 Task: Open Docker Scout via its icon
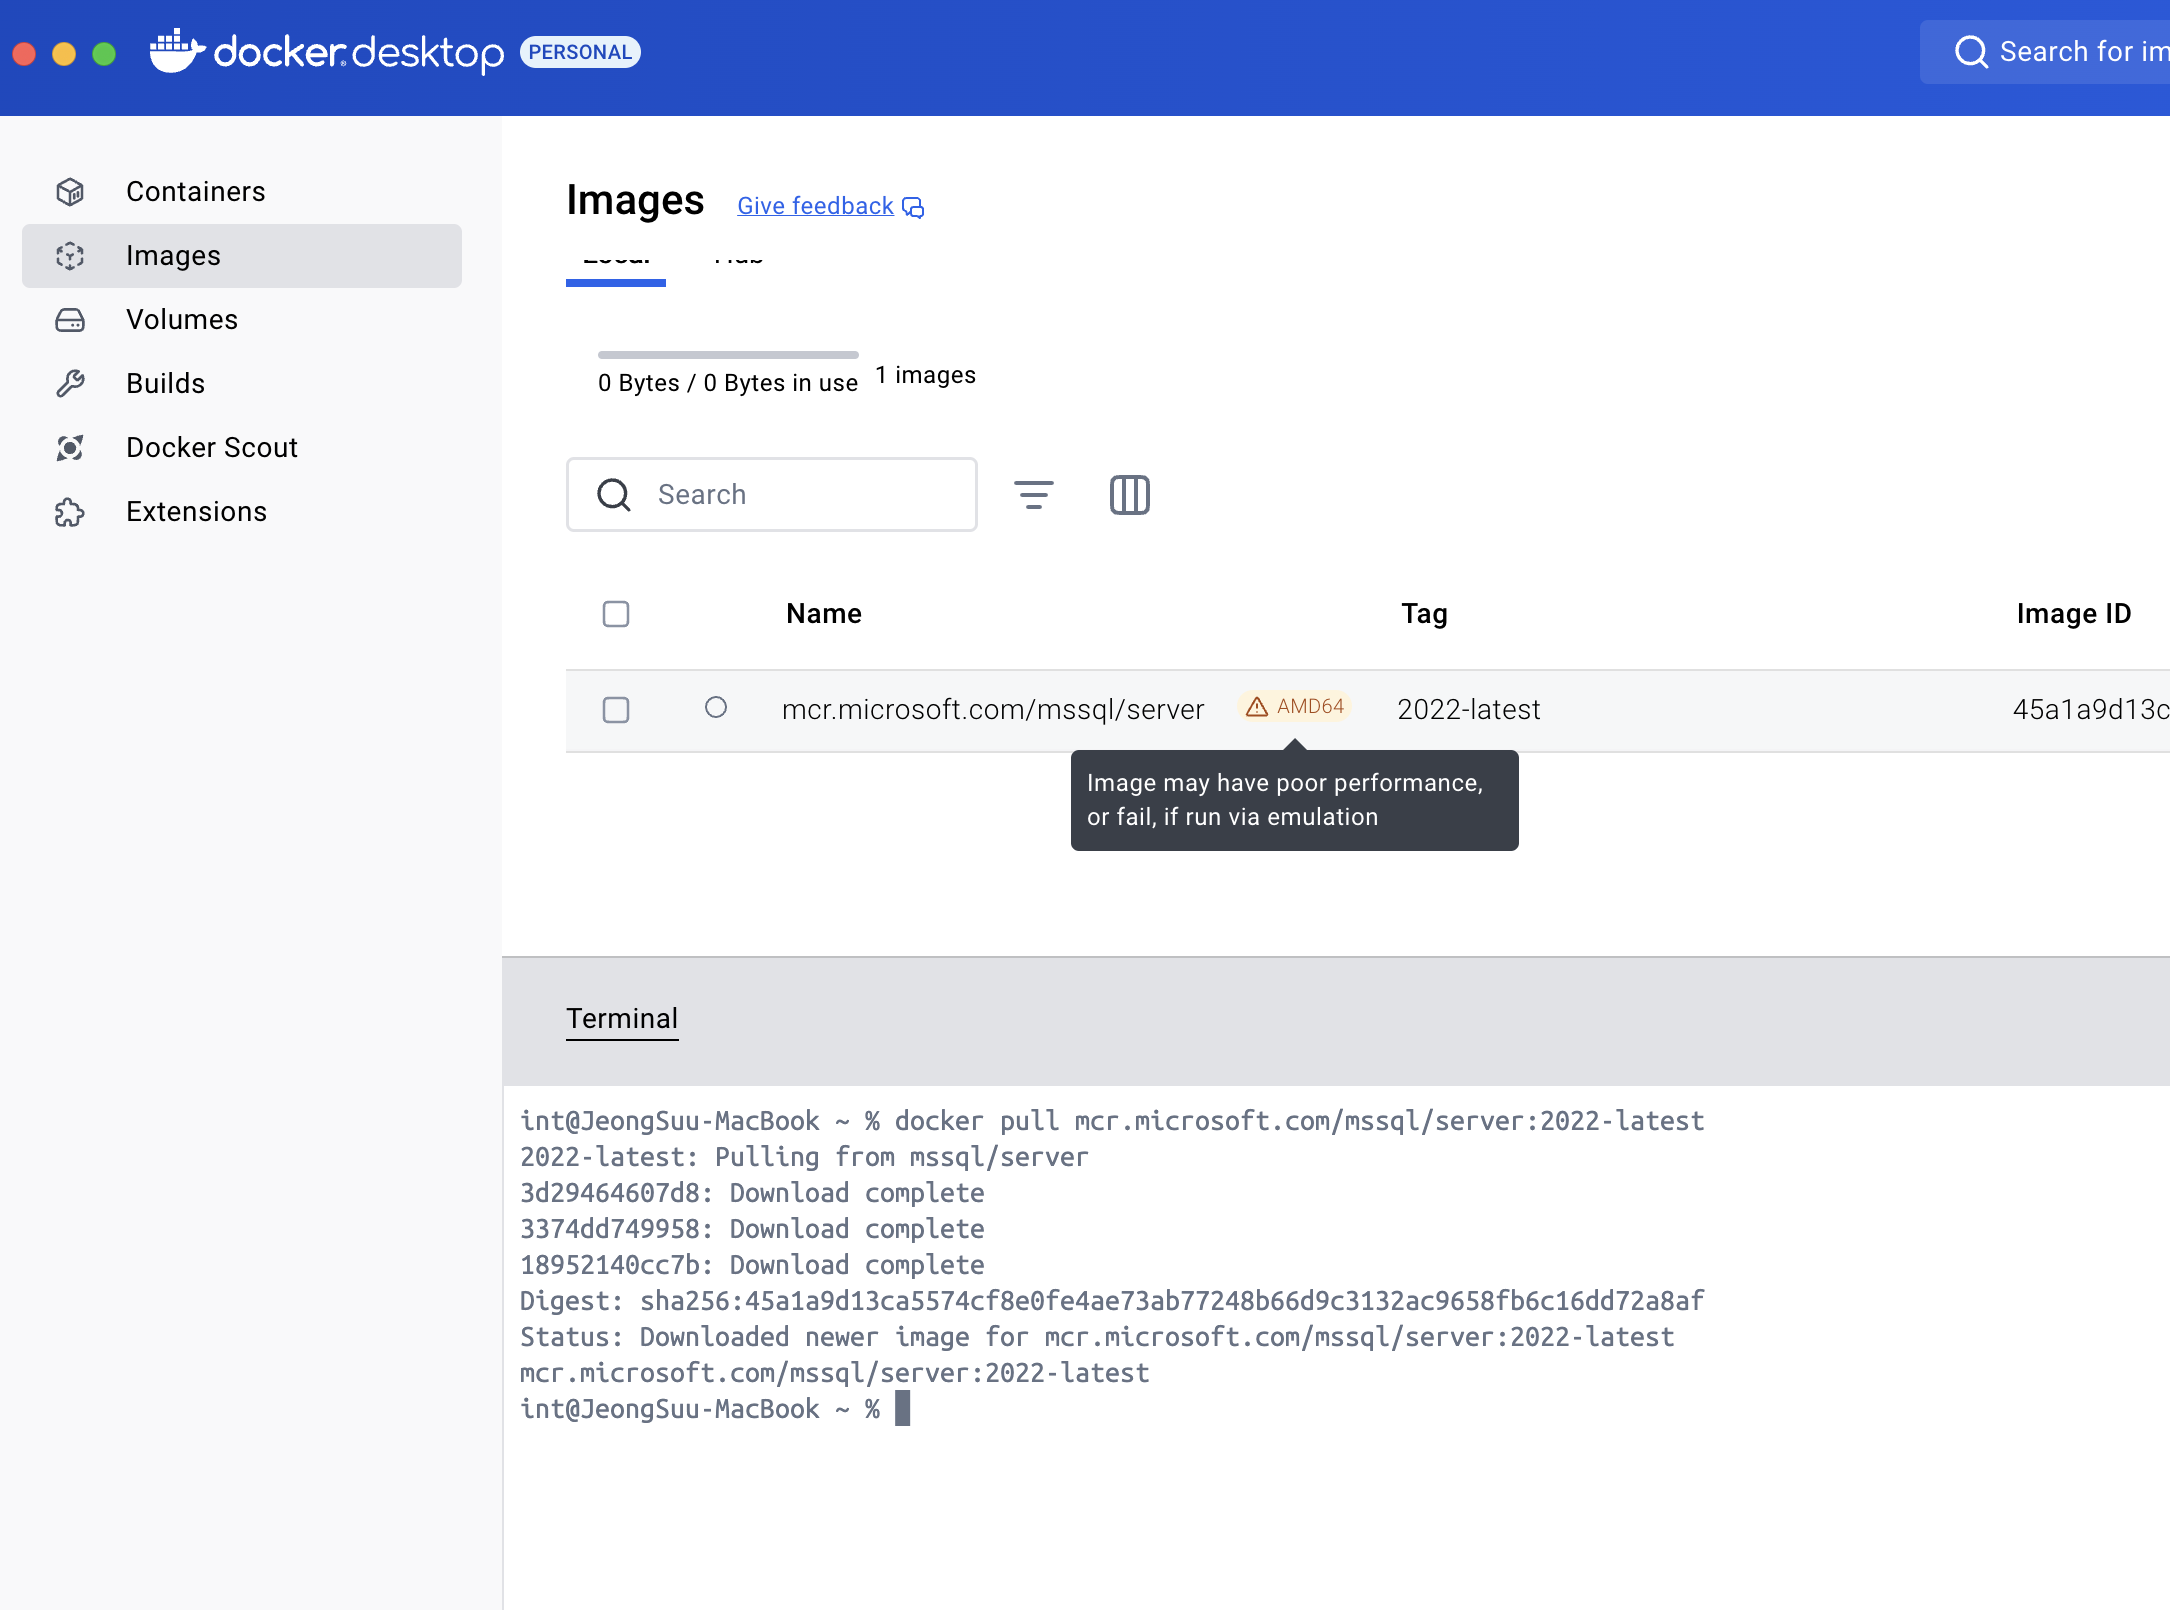tap(70, 447)
